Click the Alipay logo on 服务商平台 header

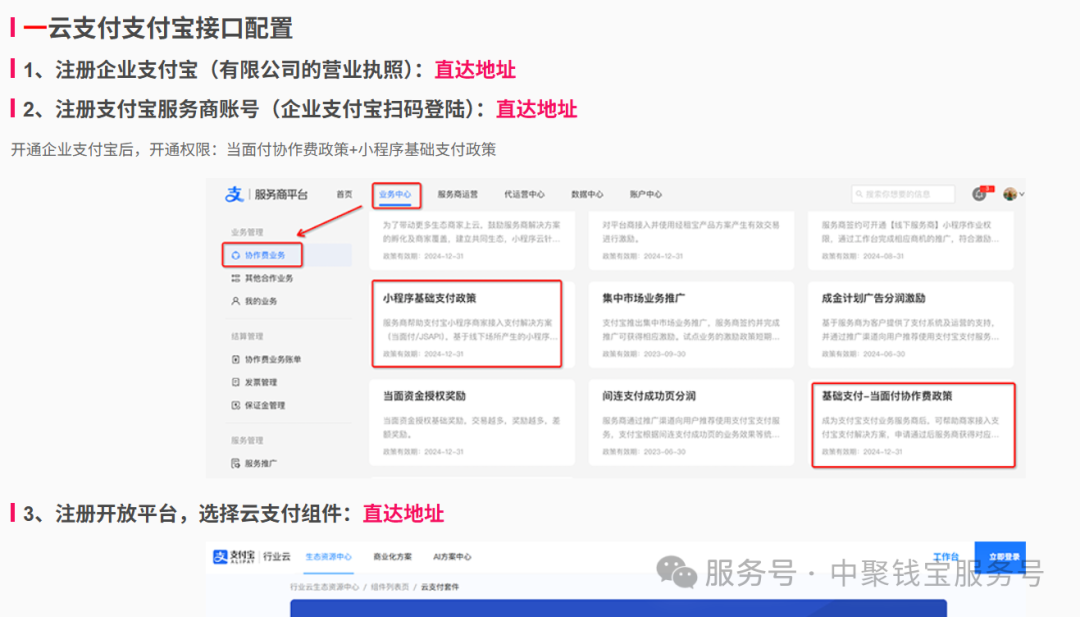[233, 195]
